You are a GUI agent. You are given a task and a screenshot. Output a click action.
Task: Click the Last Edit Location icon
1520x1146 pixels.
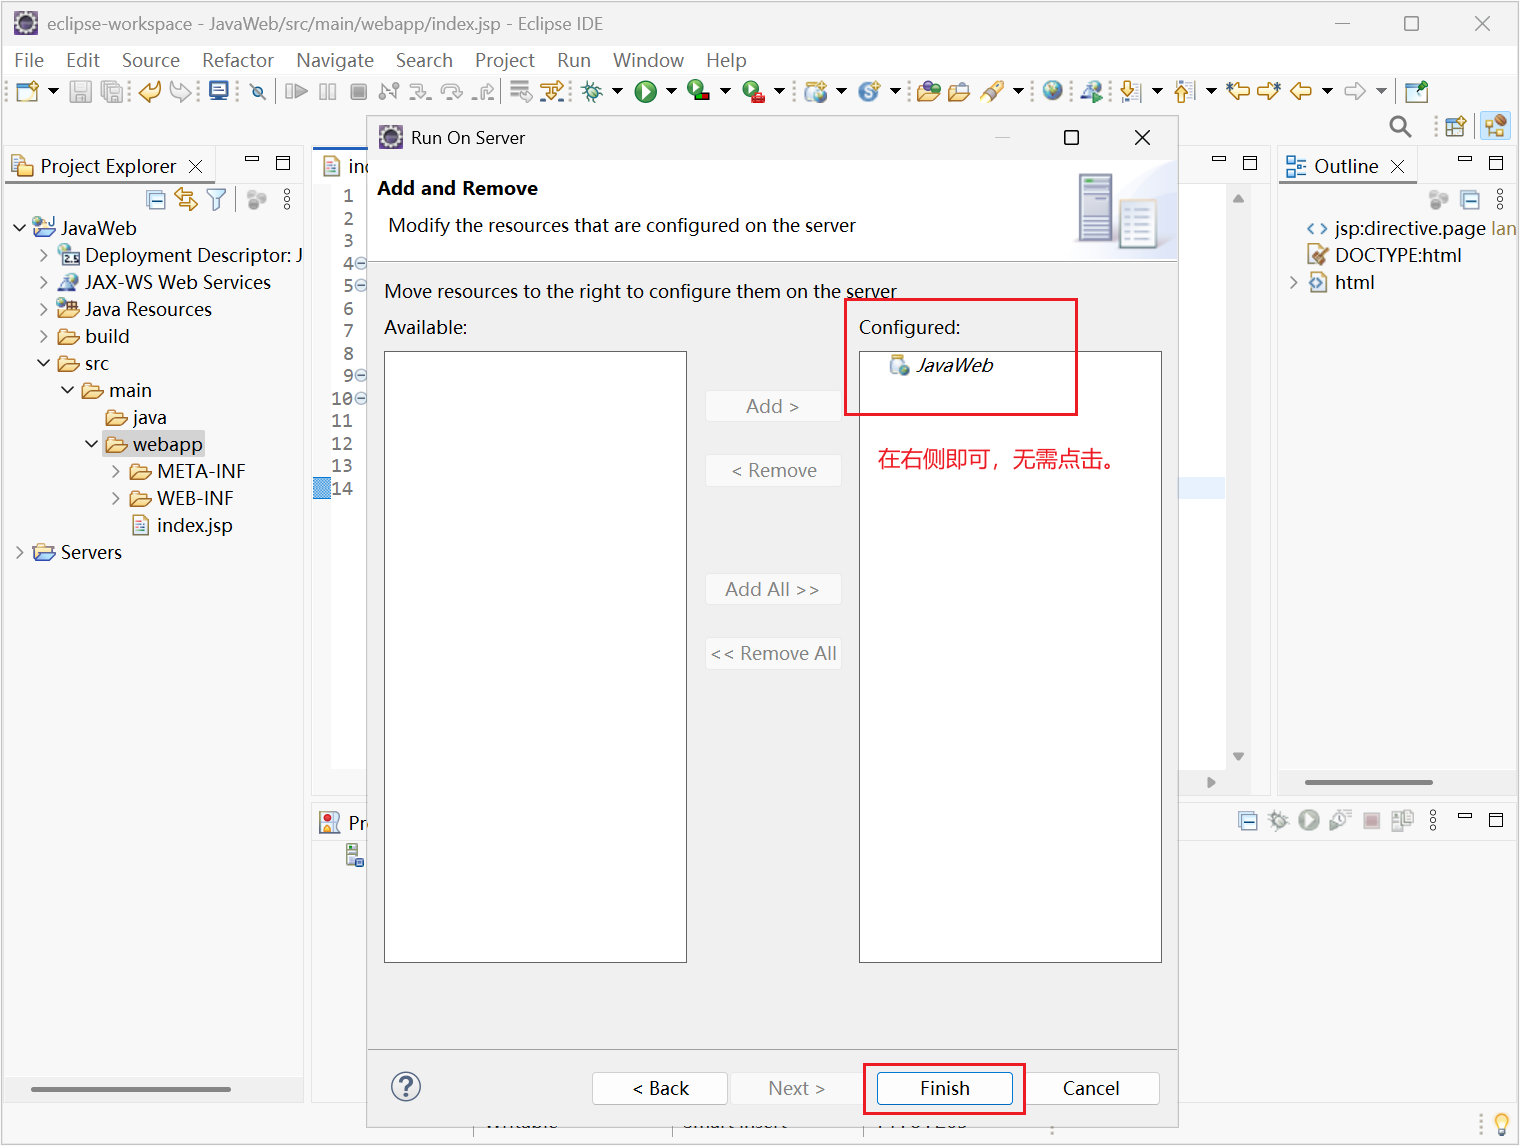(x=1238, y=92)
